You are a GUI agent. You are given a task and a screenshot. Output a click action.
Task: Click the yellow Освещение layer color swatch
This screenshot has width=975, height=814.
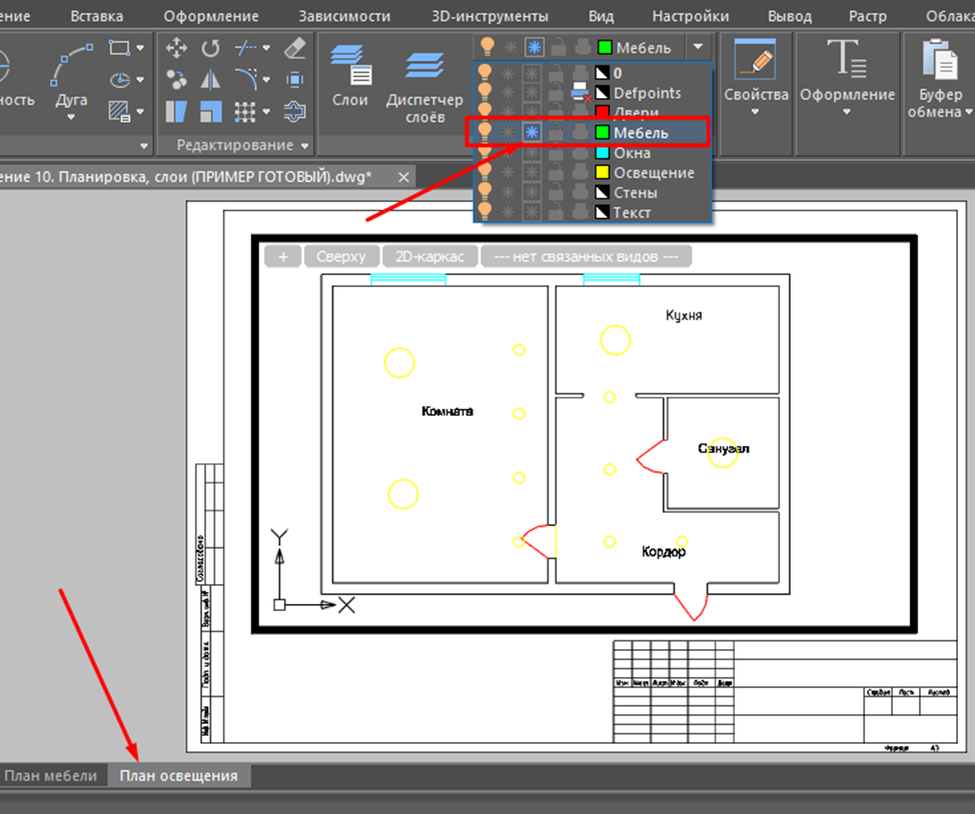602,173
